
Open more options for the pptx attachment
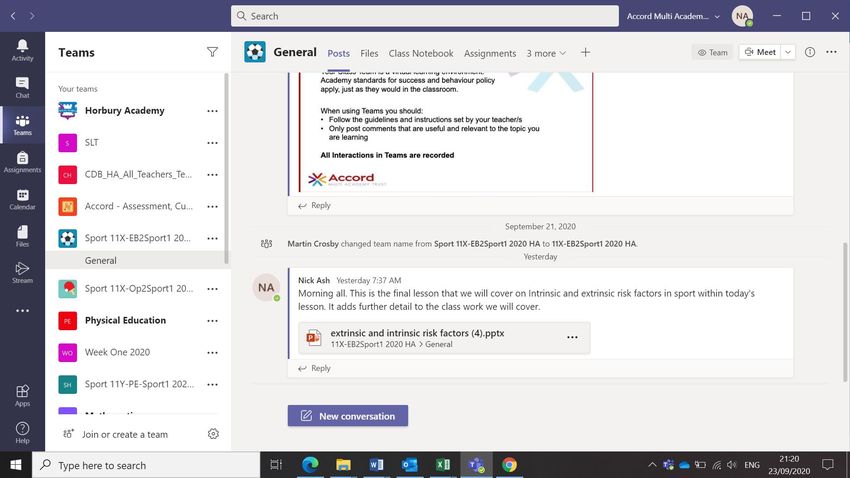click(572, 337)
